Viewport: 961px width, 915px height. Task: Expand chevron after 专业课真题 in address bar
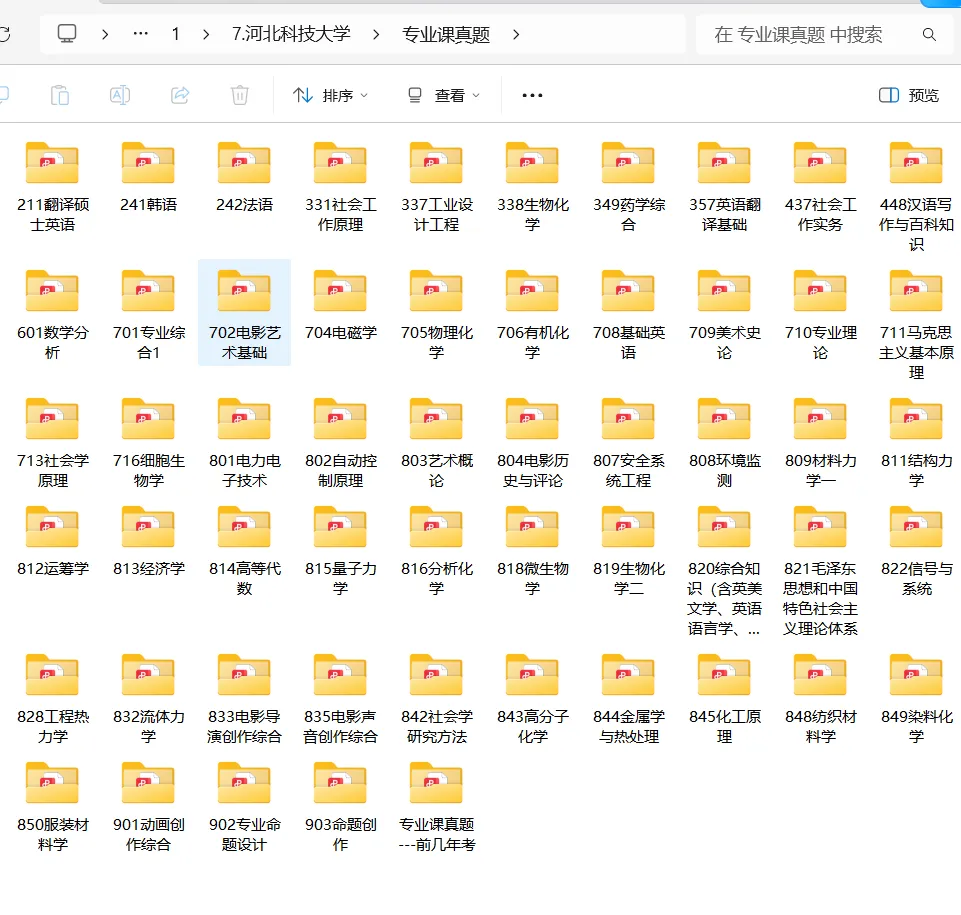516,34
